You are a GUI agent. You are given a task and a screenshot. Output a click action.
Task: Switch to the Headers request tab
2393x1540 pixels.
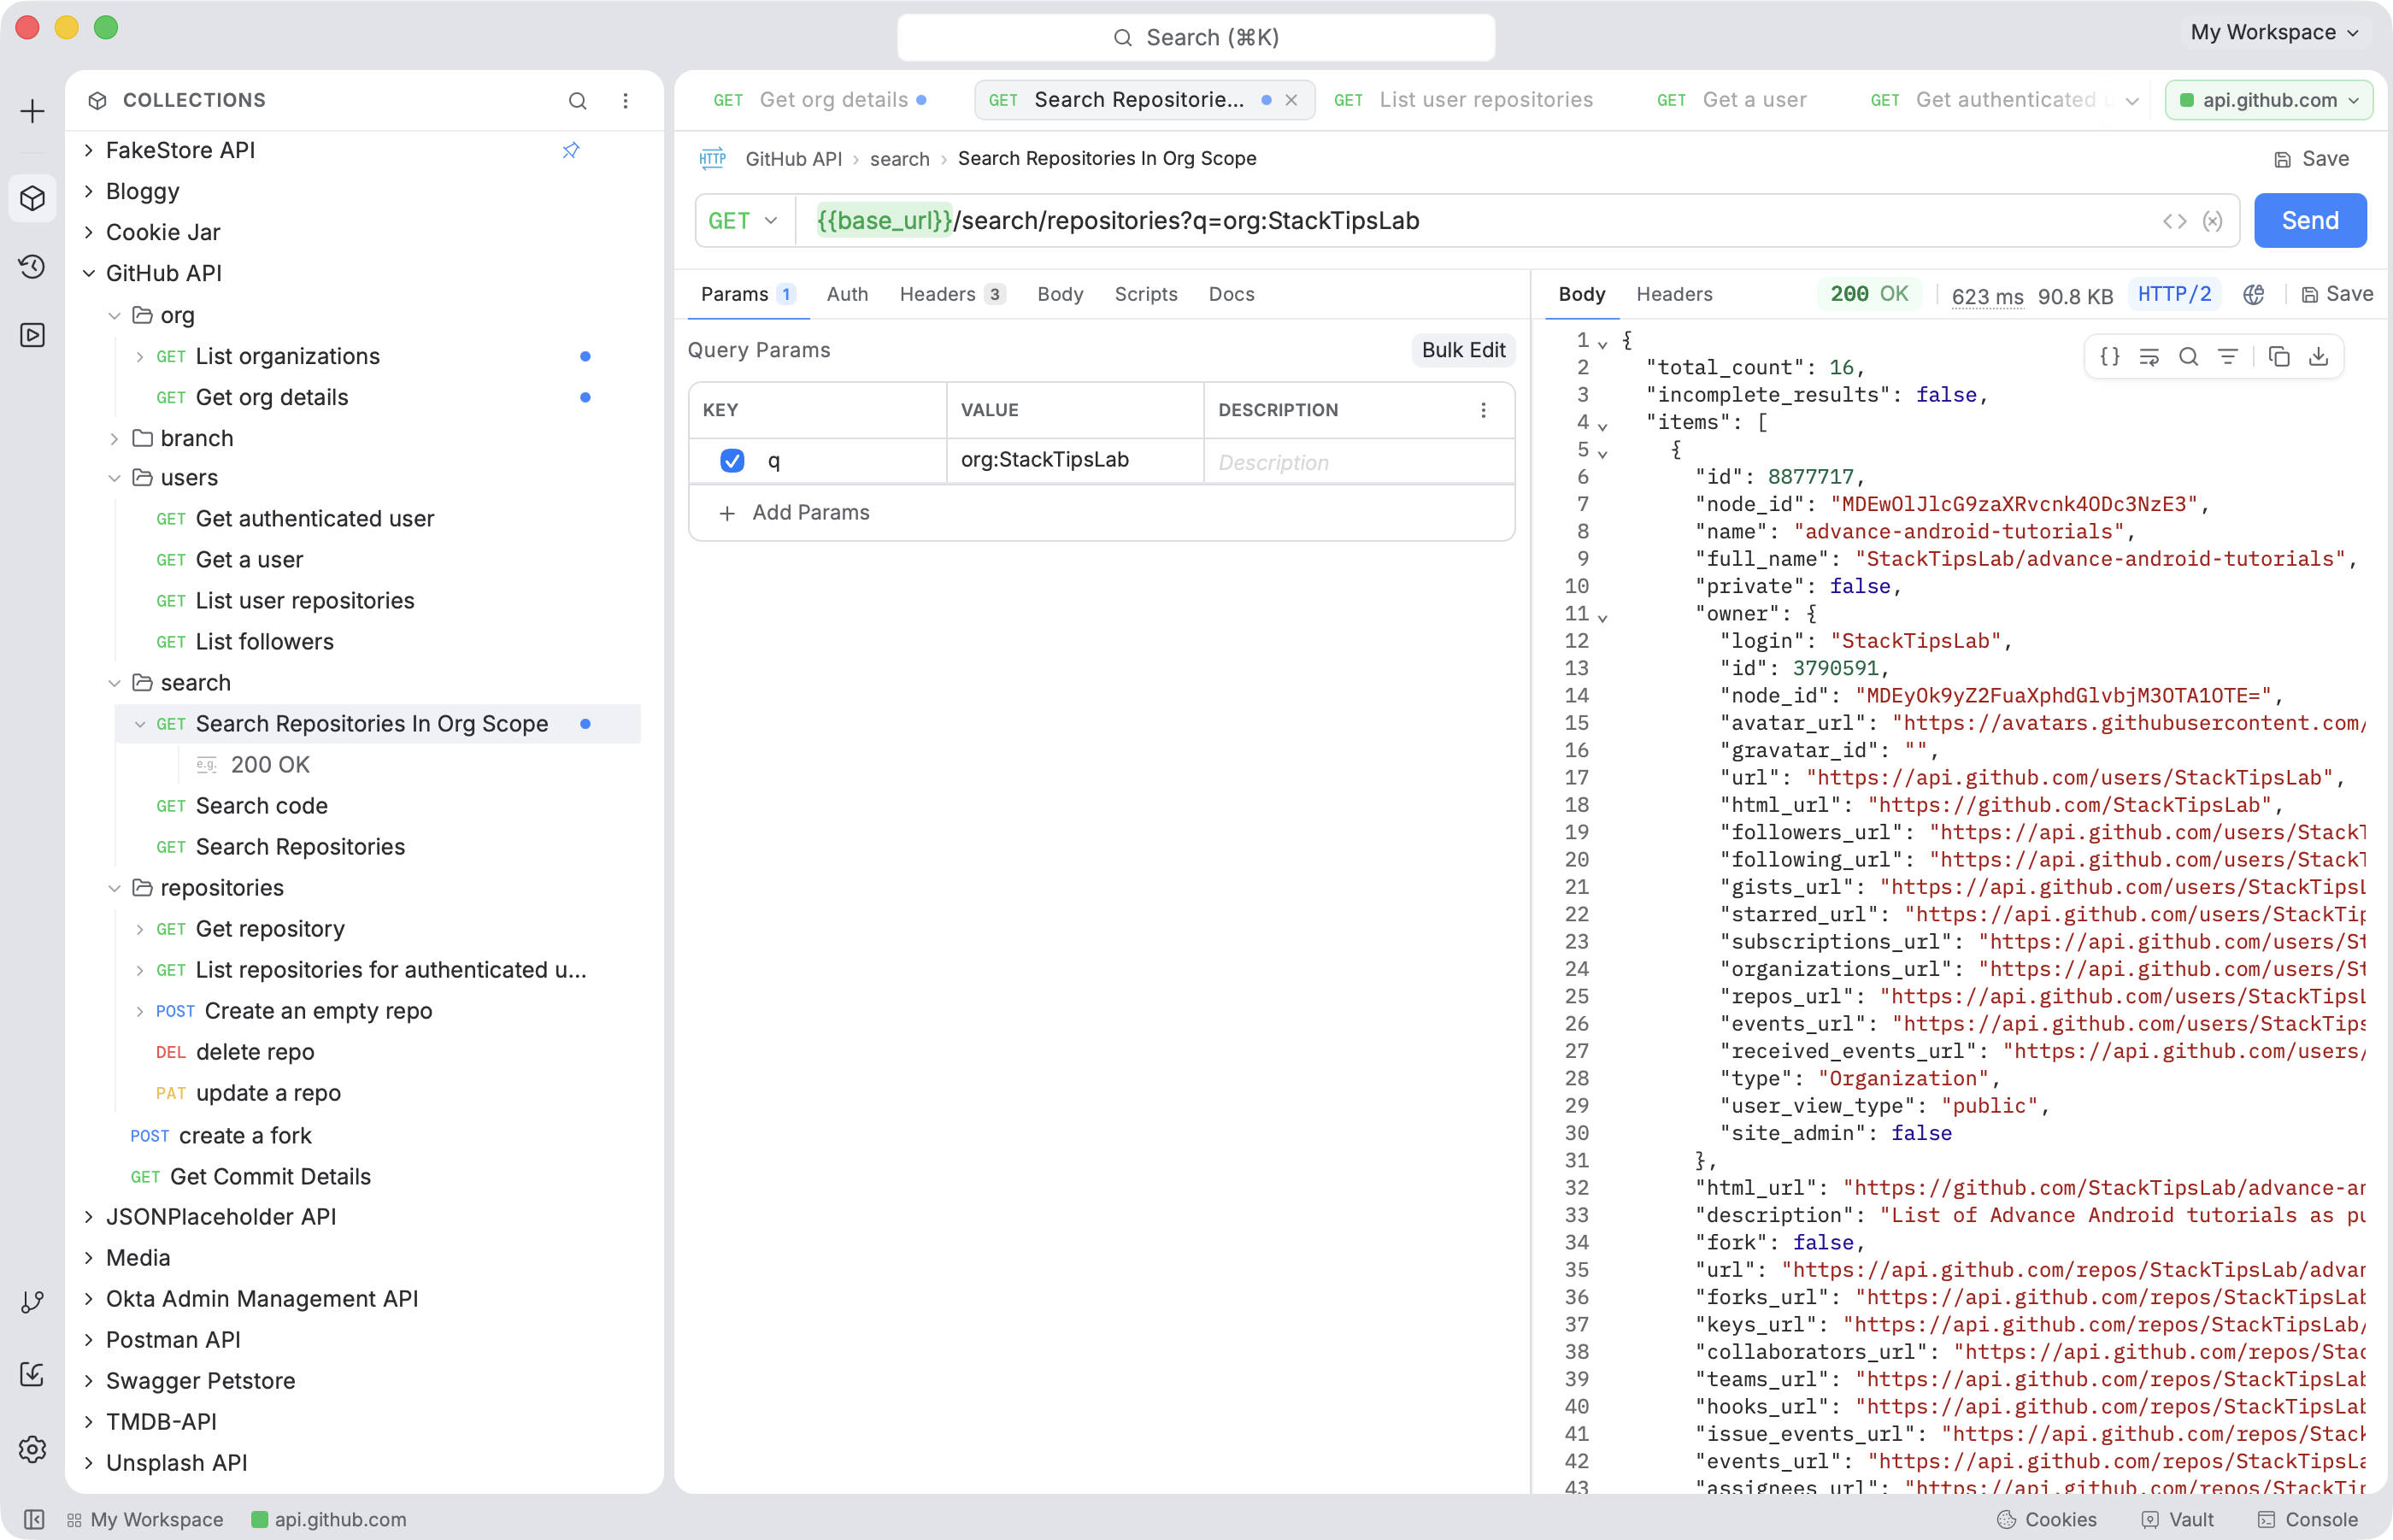(952, 294)
